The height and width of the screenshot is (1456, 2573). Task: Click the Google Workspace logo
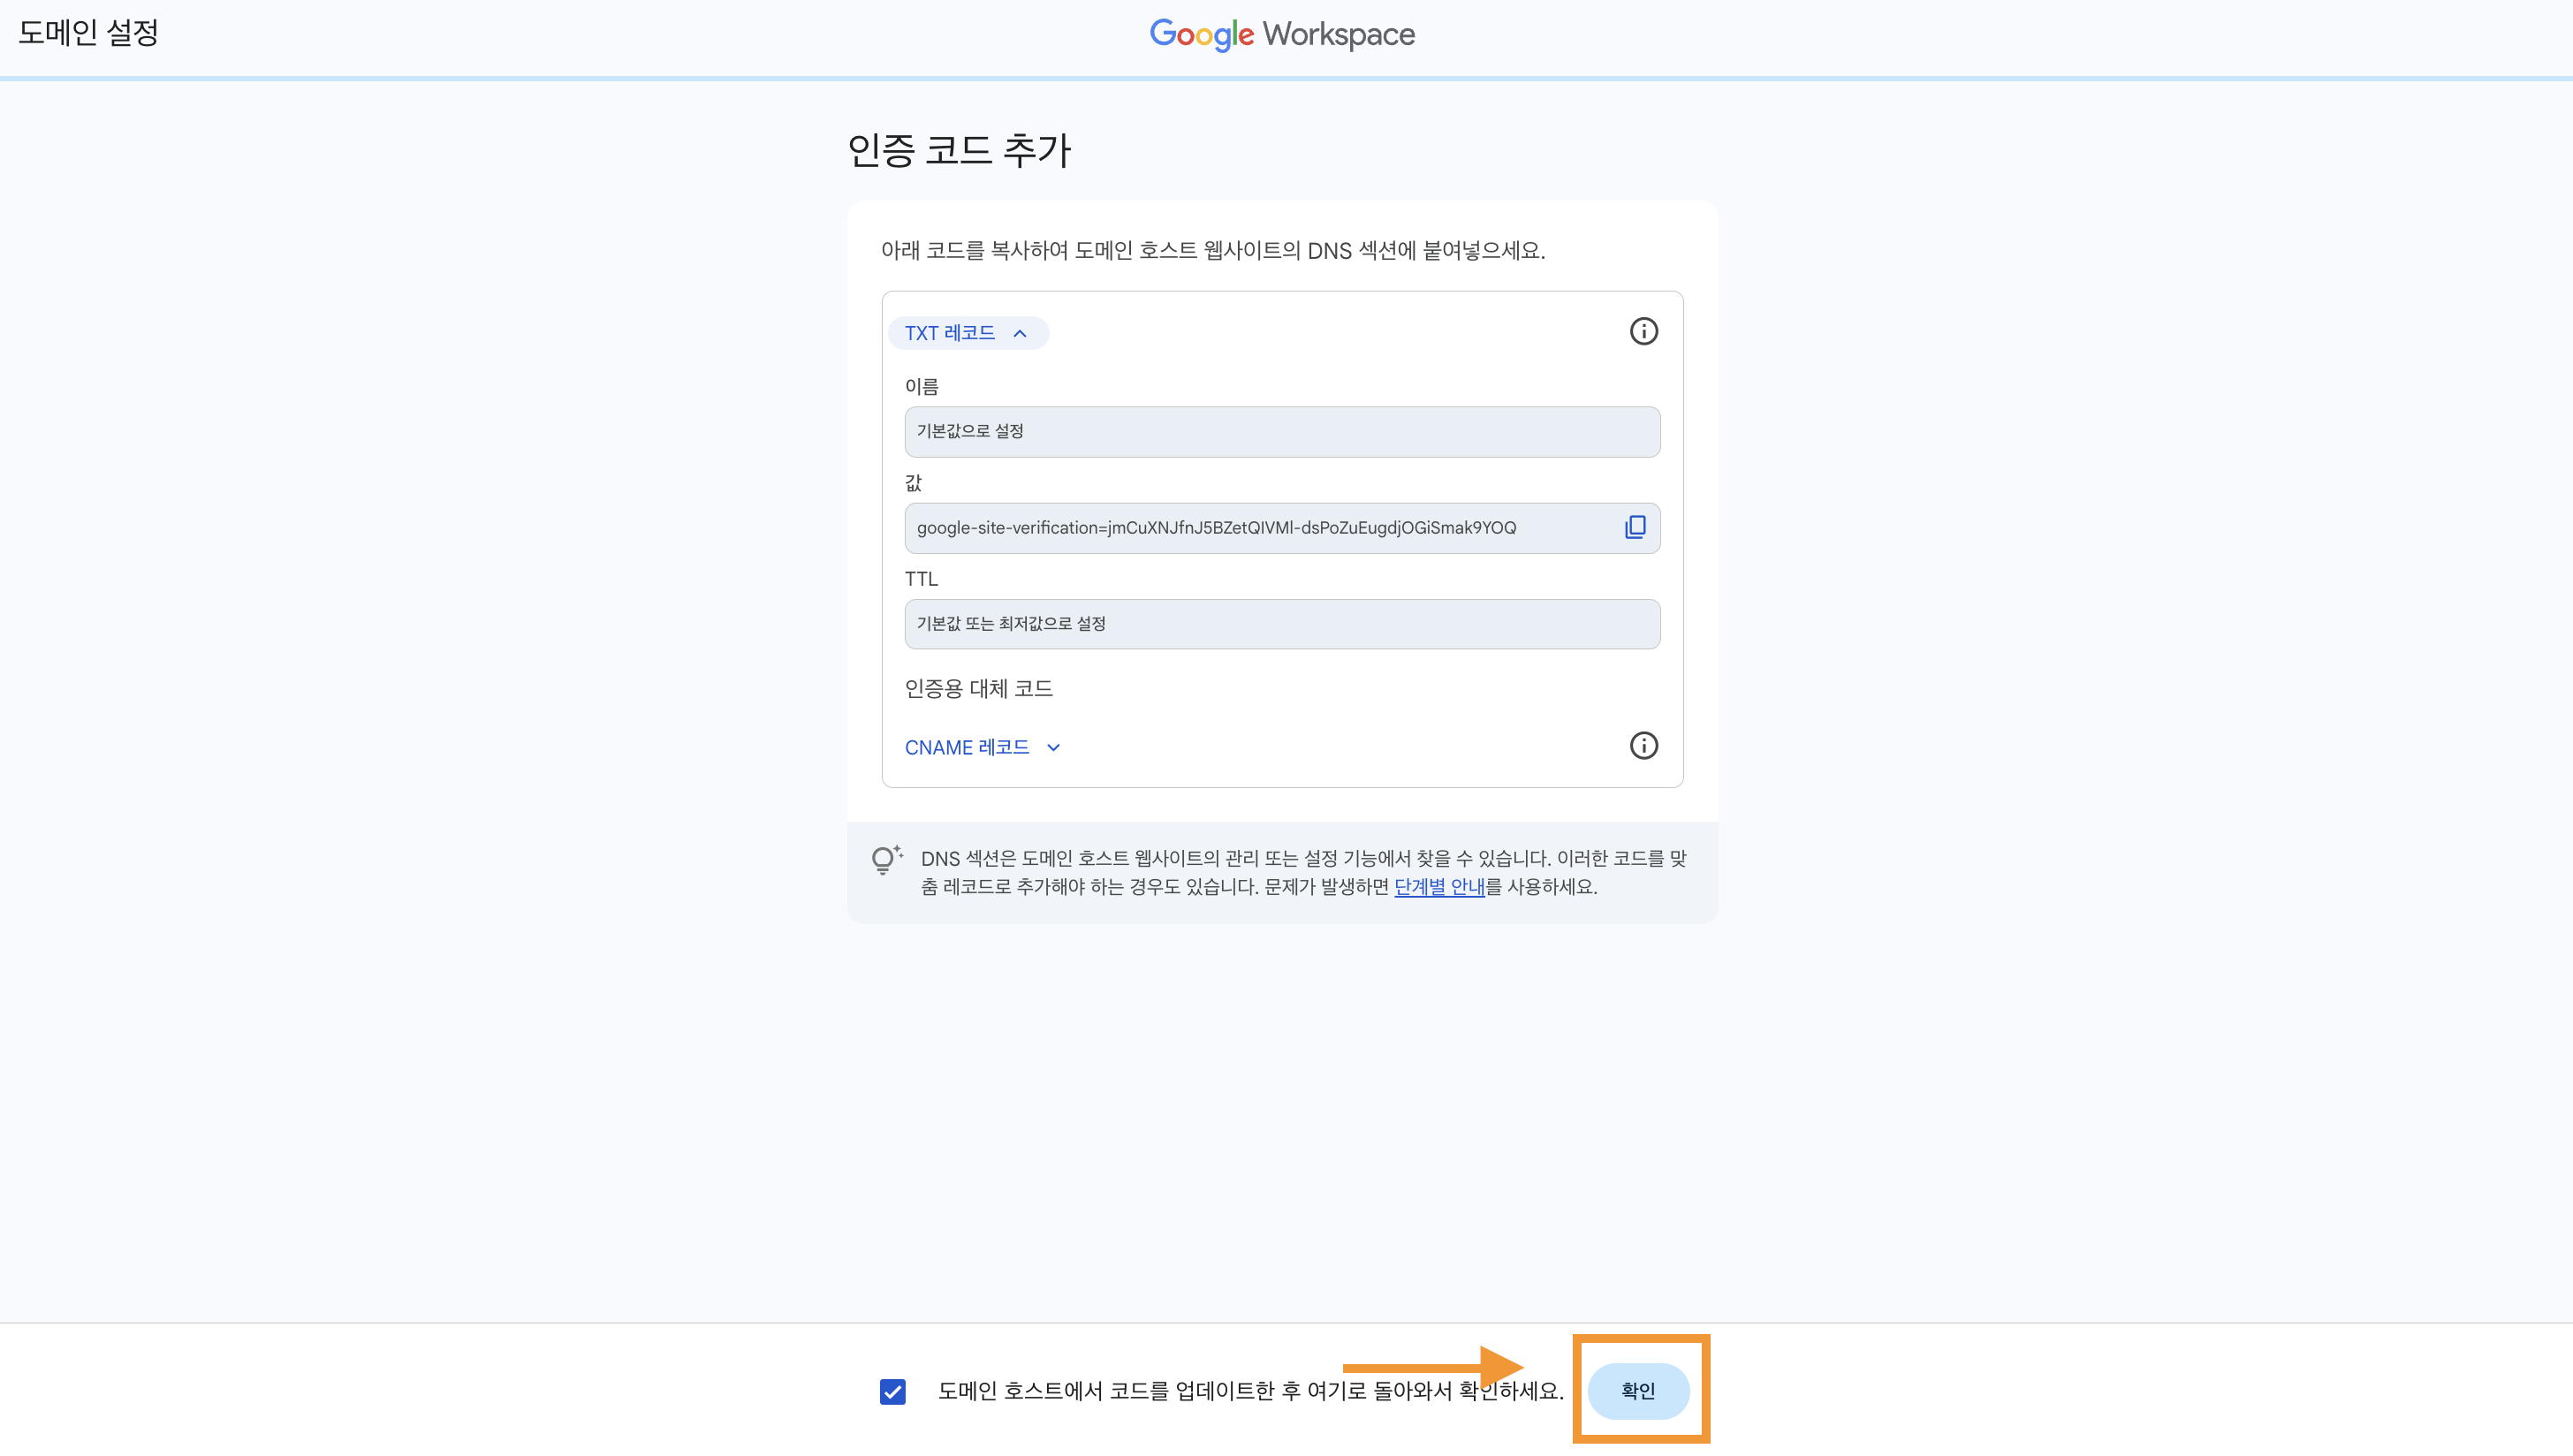[1281, 34]
